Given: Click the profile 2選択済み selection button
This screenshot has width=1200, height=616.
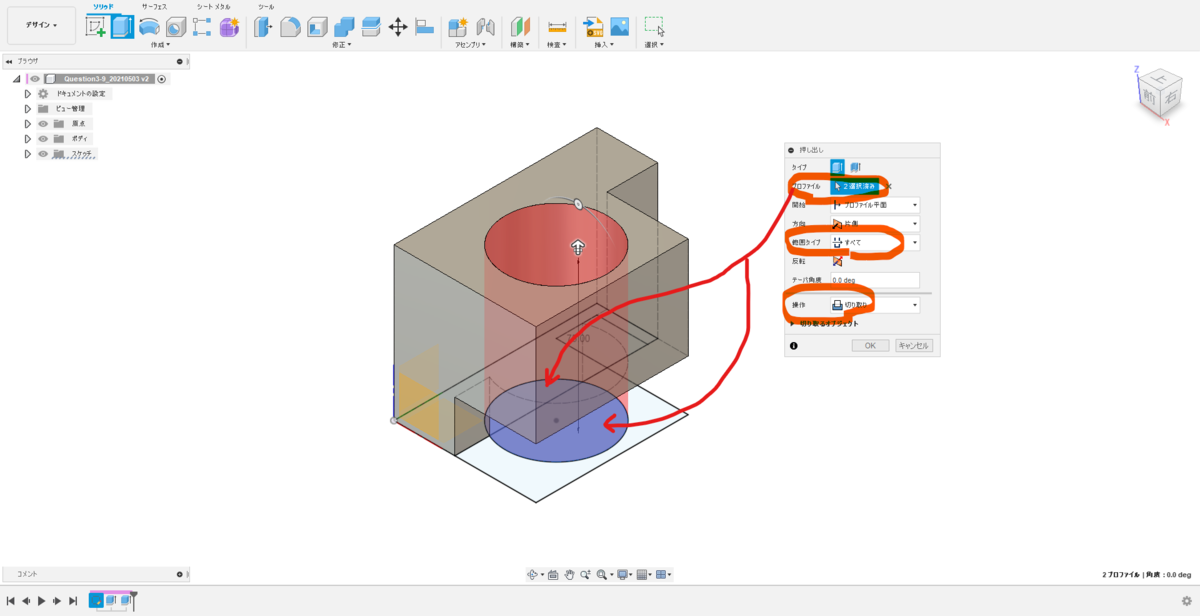Looking at the screenshot, I should pos(856,186).
